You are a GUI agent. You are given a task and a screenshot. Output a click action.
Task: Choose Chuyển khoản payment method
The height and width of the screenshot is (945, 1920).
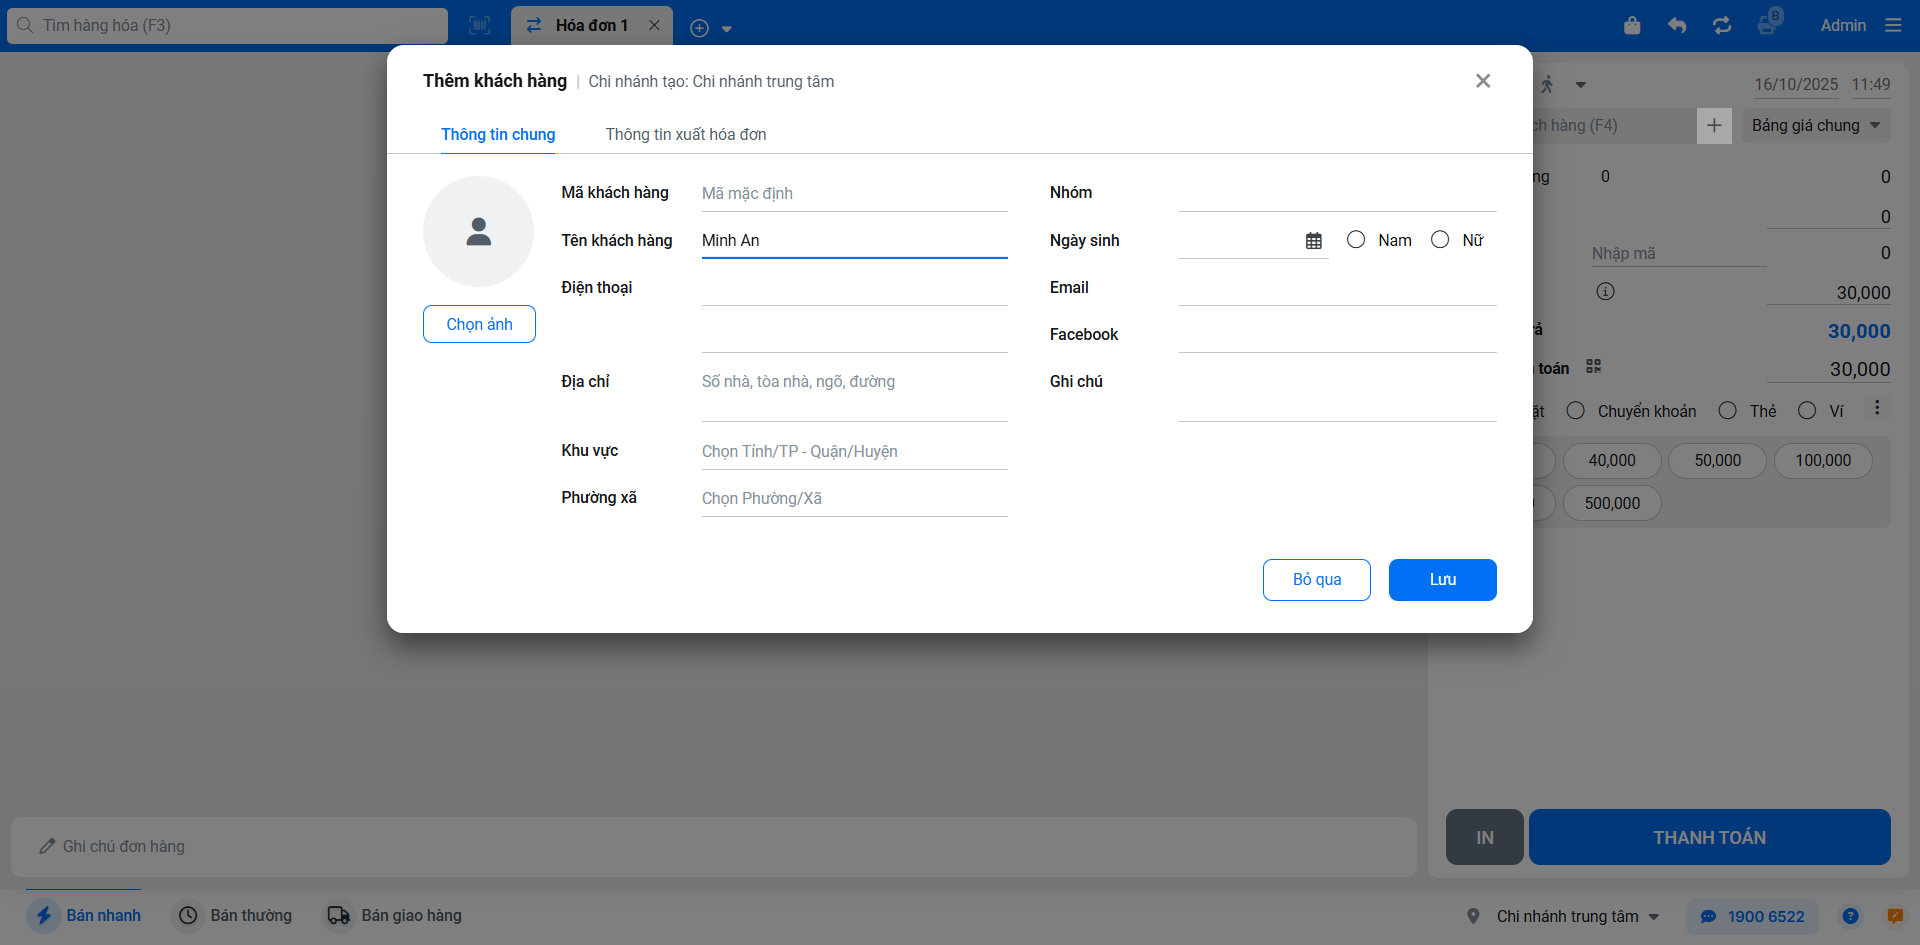point(1576,411)
